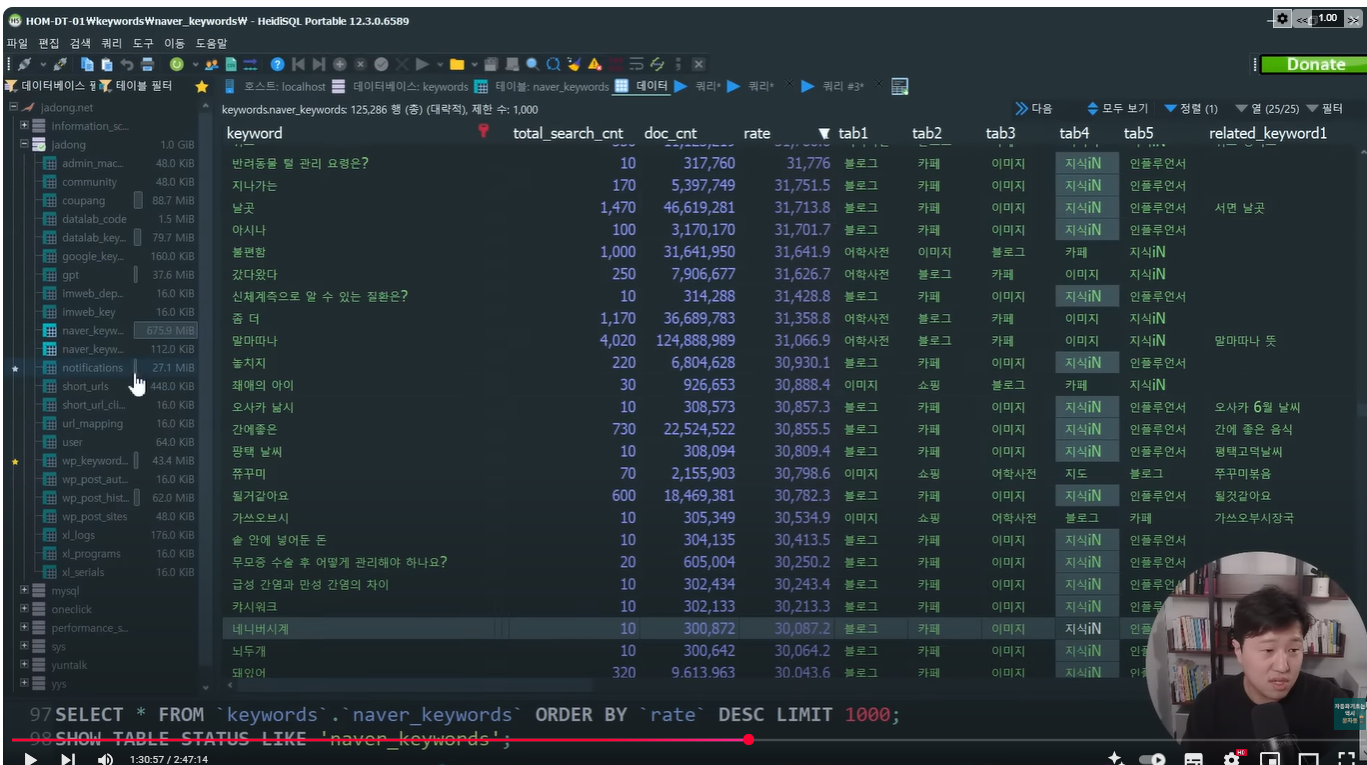Open the 쿼리 menu
Image resolution: width=1367 pixels, height=765 pixels.
pyautogui.click(x=112, y=43)
